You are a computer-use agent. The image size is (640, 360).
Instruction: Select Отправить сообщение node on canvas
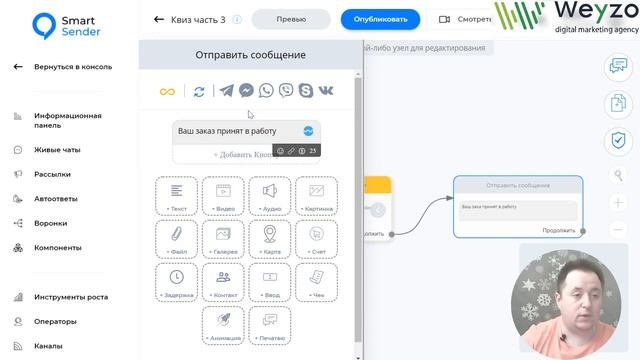[x=518, y=207]
